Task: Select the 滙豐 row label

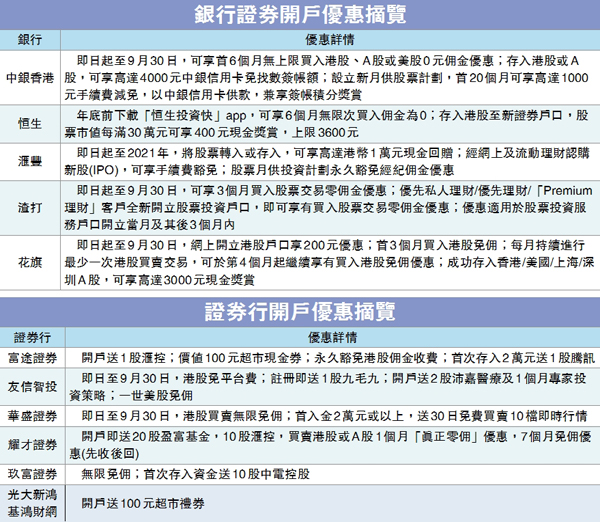Action: coord(31,160)
